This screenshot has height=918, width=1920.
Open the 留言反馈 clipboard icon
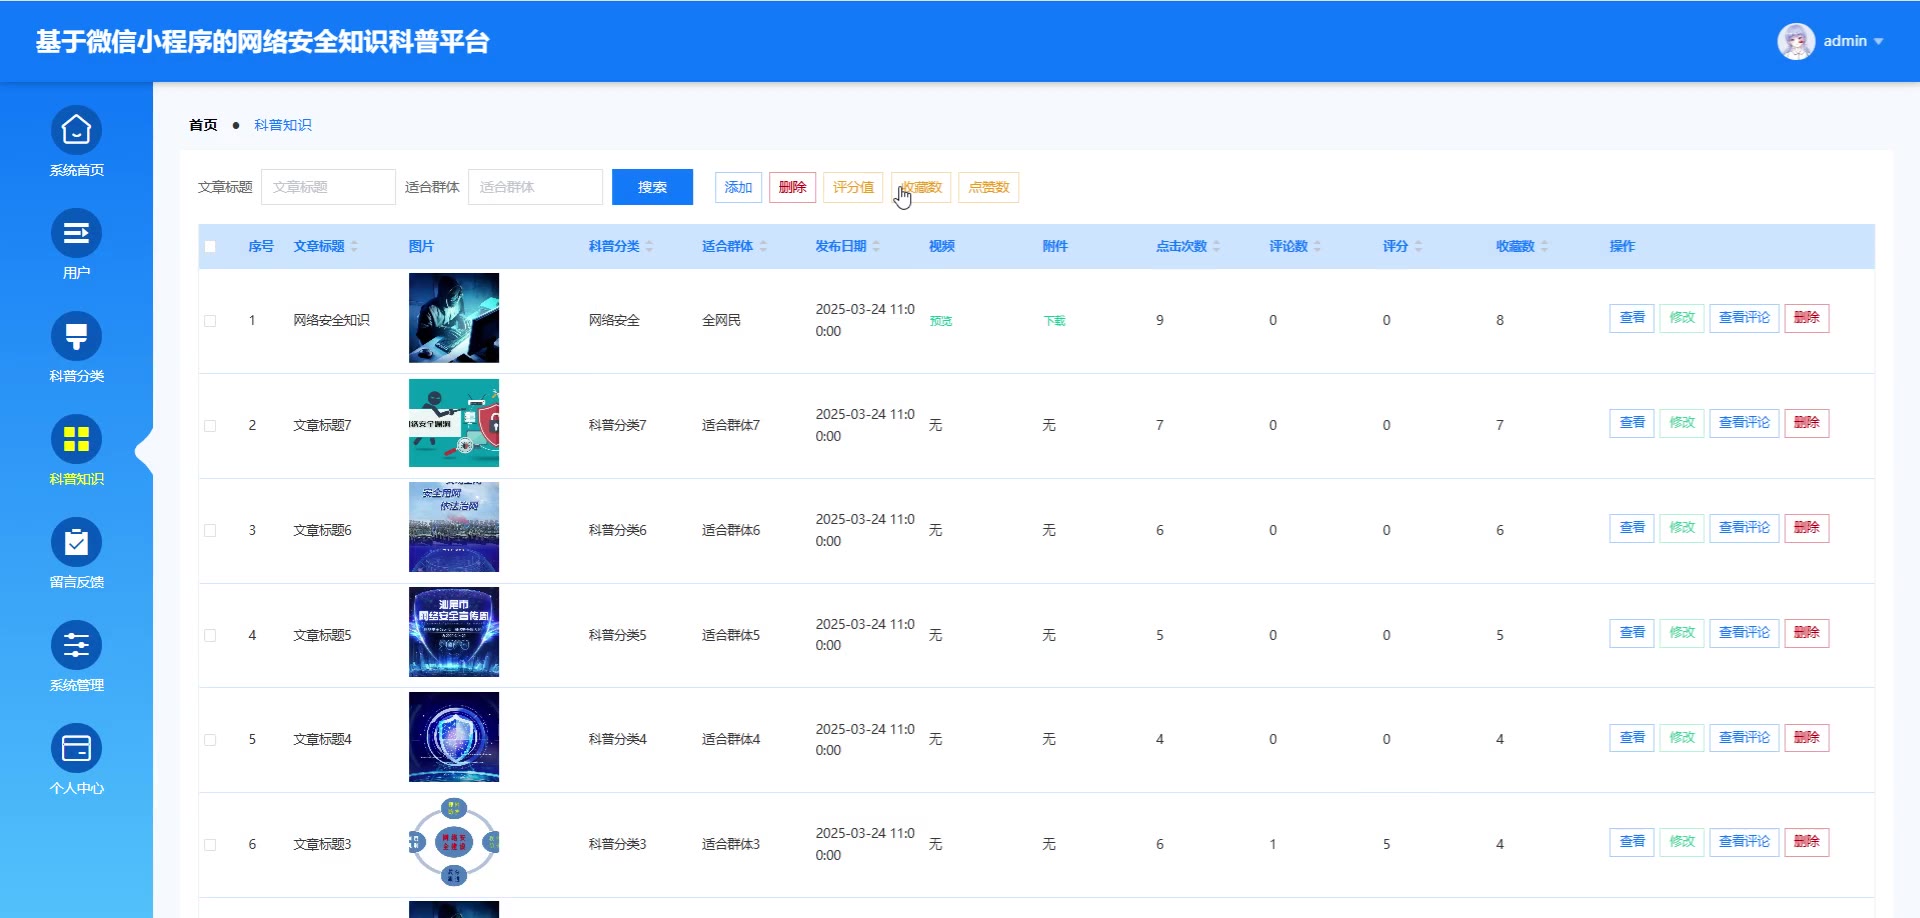click(76, 543)
